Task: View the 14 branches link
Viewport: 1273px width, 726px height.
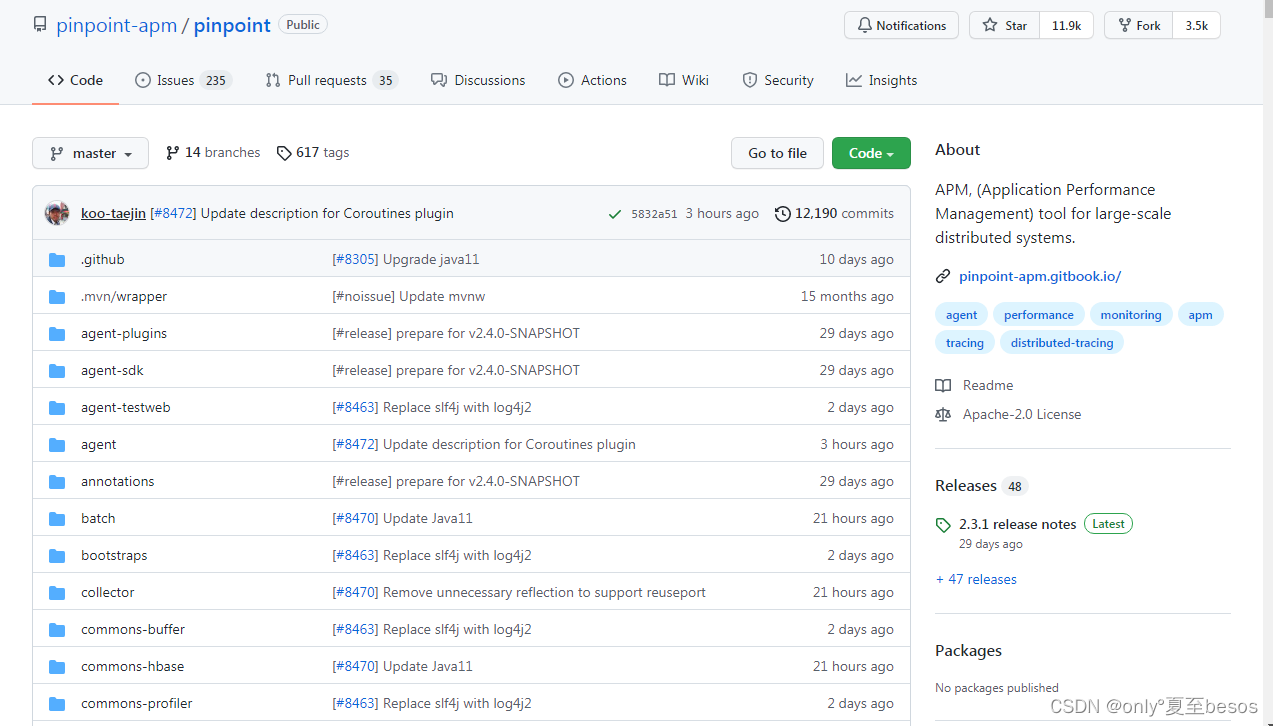Action: point(213,153)
